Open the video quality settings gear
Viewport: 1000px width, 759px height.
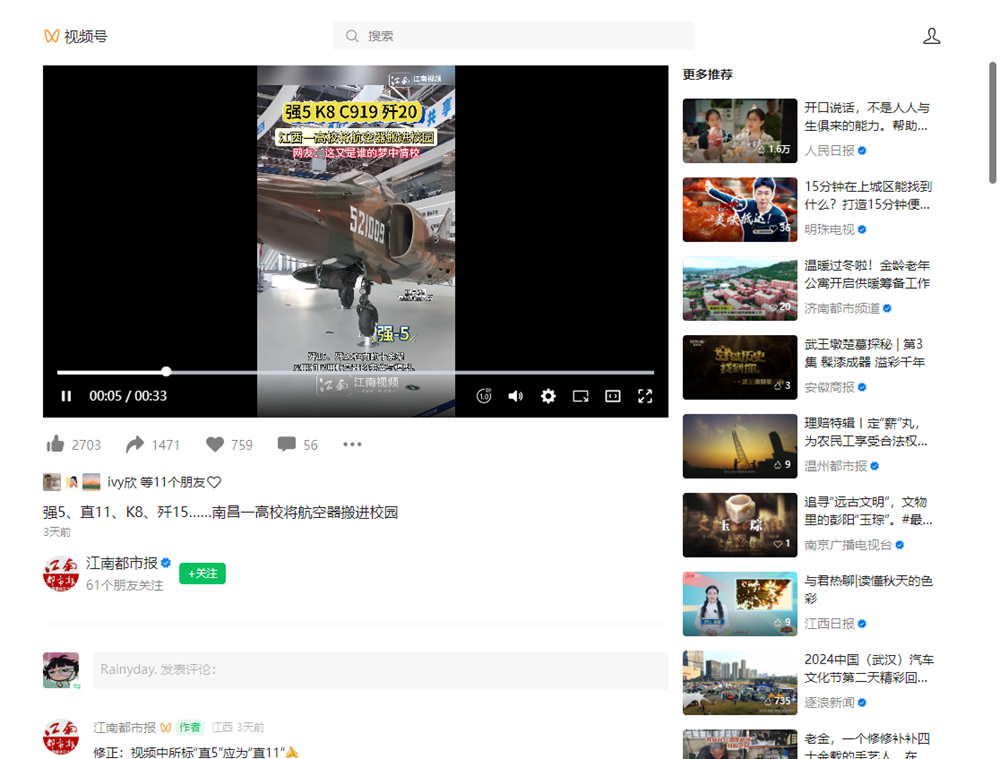[548, 396]
